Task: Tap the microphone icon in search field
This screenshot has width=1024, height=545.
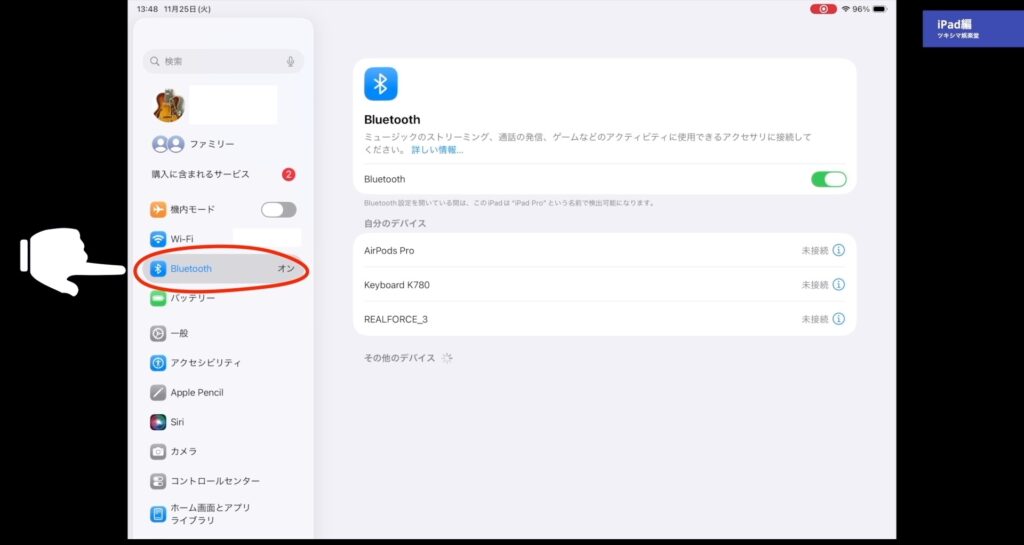Action: point(290,62)
